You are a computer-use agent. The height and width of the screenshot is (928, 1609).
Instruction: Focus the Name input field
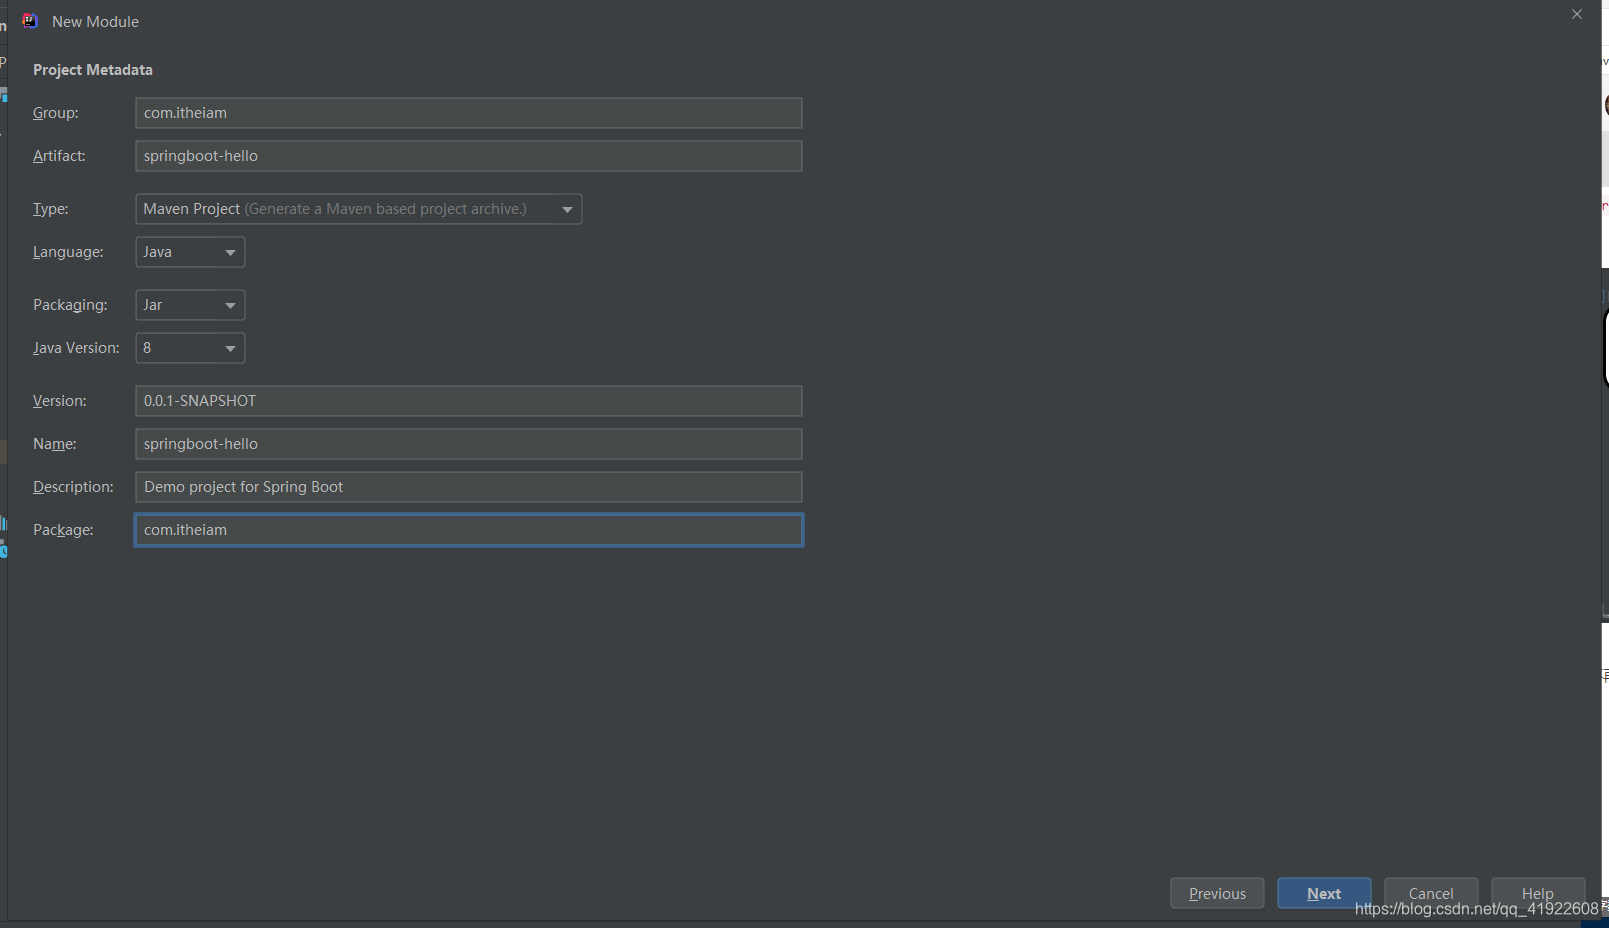(x=468, y=444)
